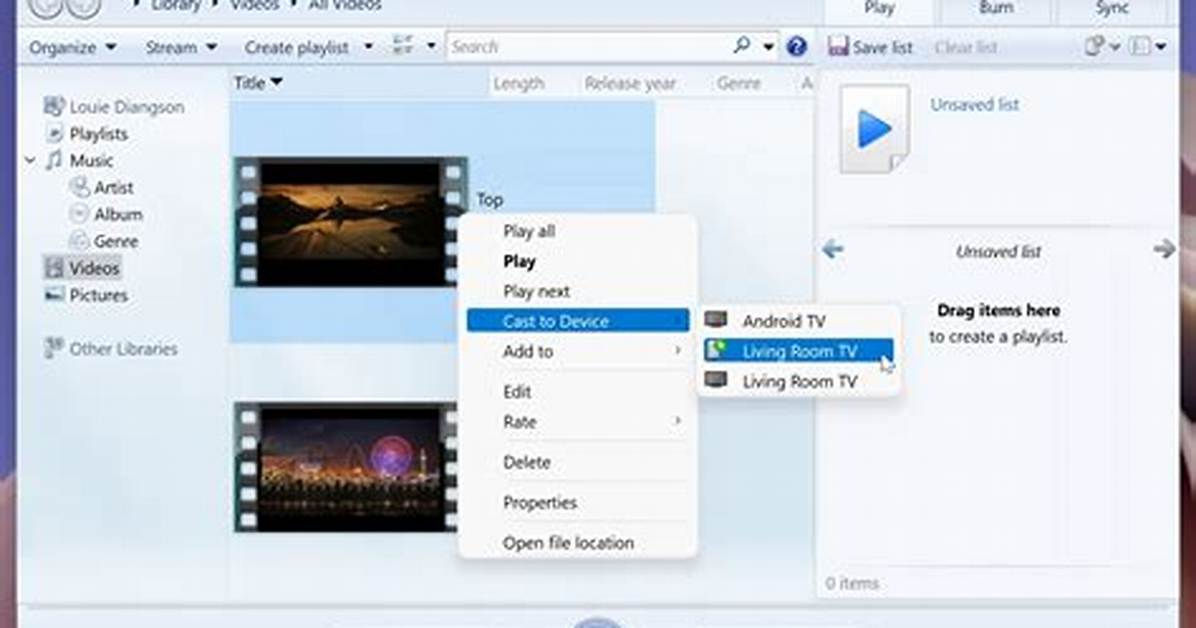This screenshot has height=628, width=1196.
Task: Click the Album disc icon in sidebar
Action: click(x=79, y=214)
